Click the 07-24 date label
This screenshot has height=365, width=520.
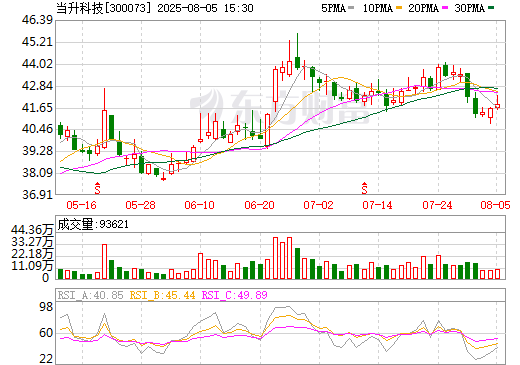(x=437, y=205)
